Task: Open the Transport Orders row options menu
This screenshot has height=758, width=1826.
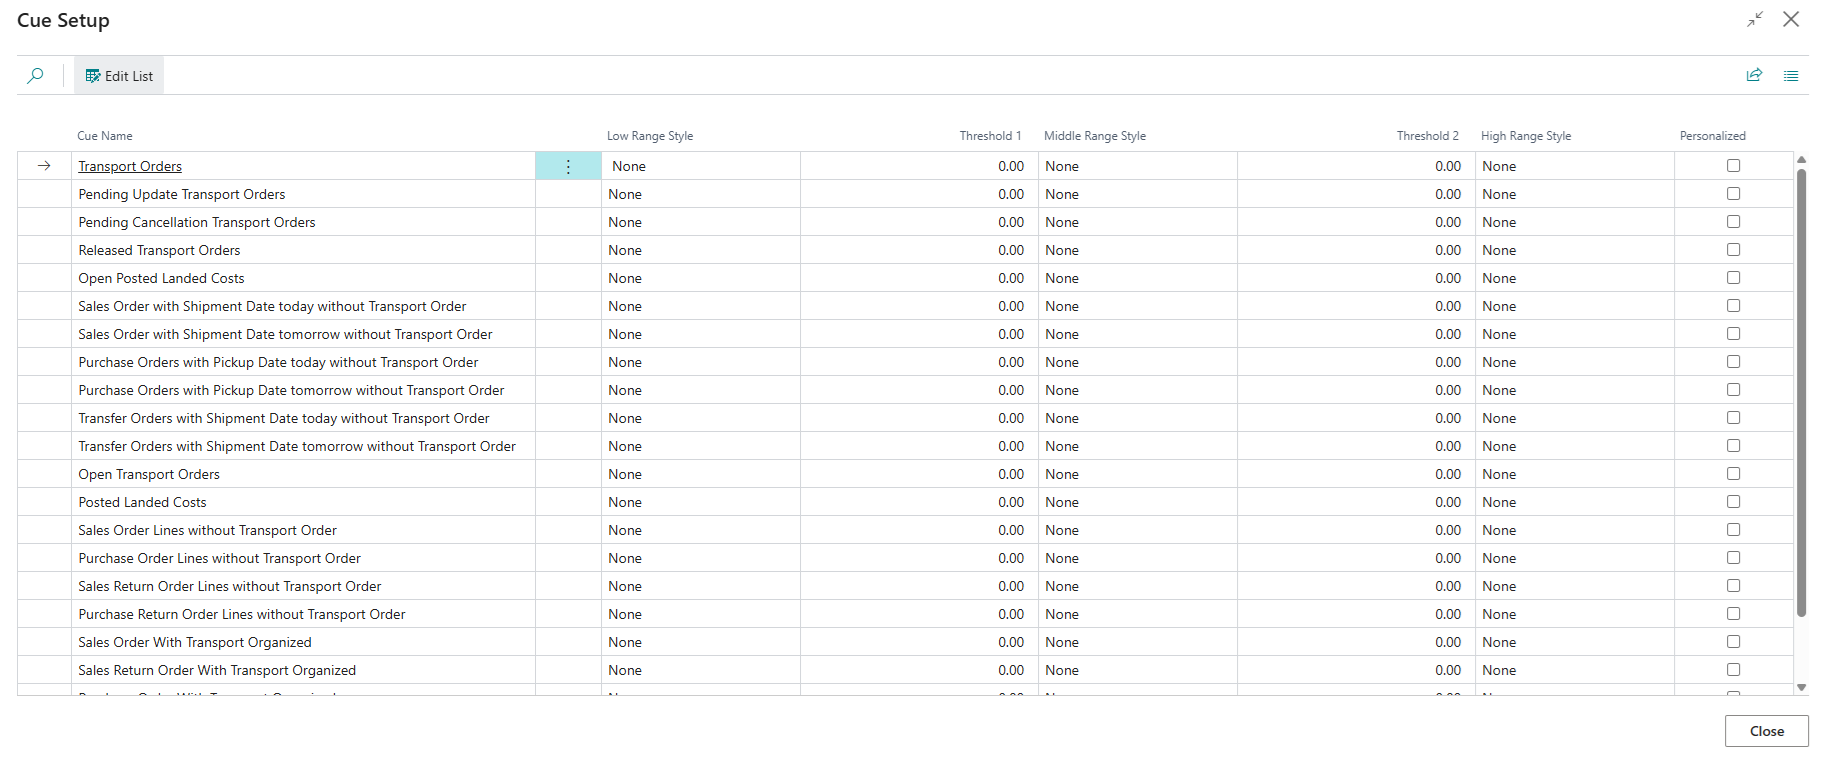Action: pyautogui.click(x=568, y=167)
